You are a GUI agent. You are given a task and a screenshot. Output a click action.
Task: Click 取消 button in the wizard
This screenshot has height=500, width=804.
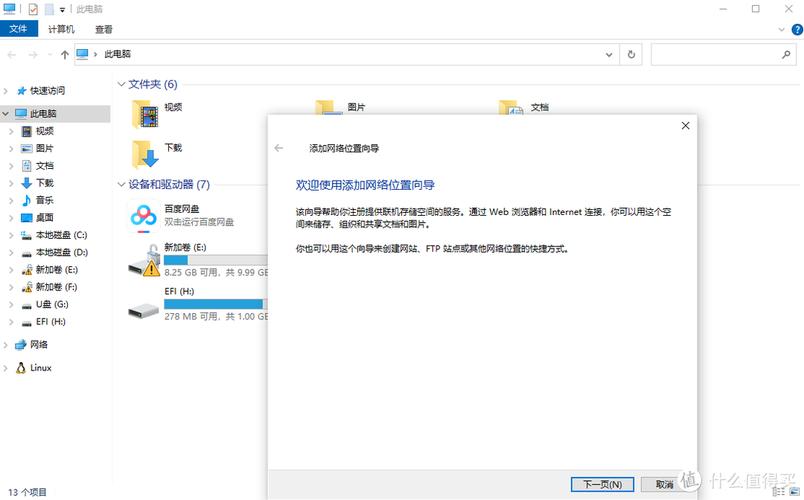(665, 484)
